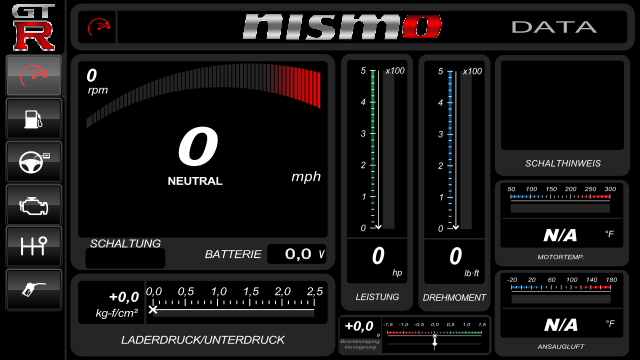Open the steering wheel sidebar page
640x360 pixels.
click(34, 162)
